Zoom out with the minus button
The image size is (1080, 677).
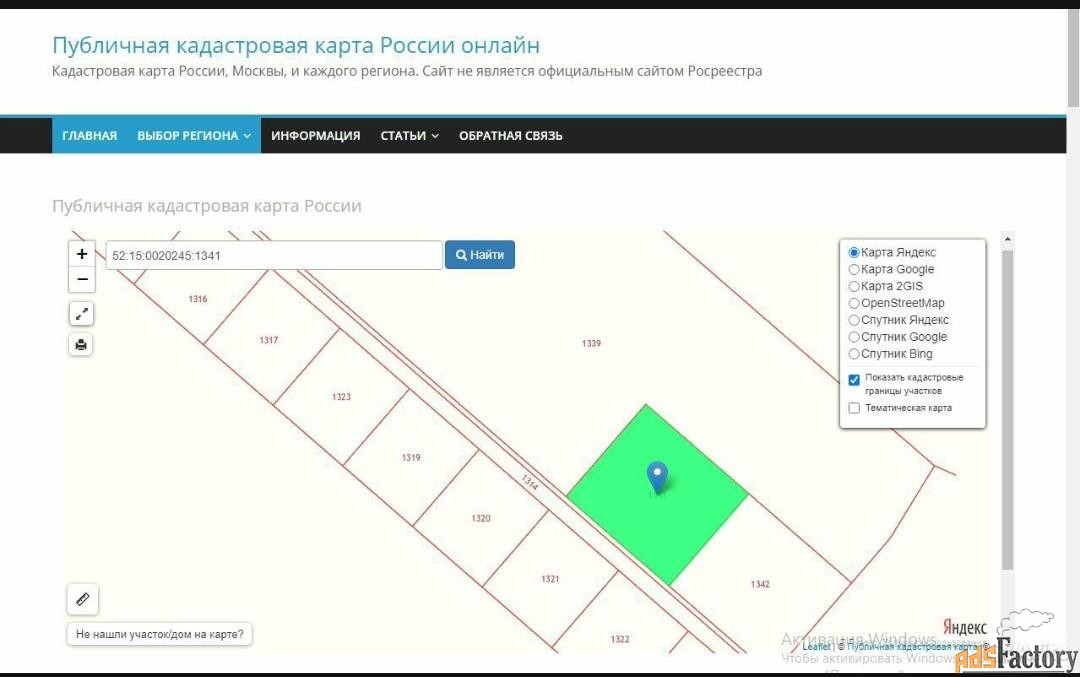point(82,279)
